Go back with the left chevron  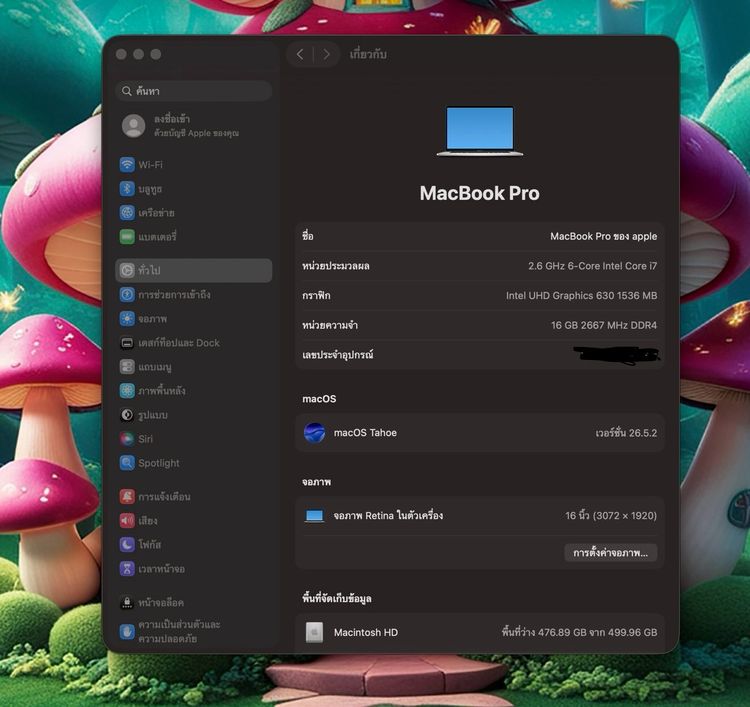(300, 55)
